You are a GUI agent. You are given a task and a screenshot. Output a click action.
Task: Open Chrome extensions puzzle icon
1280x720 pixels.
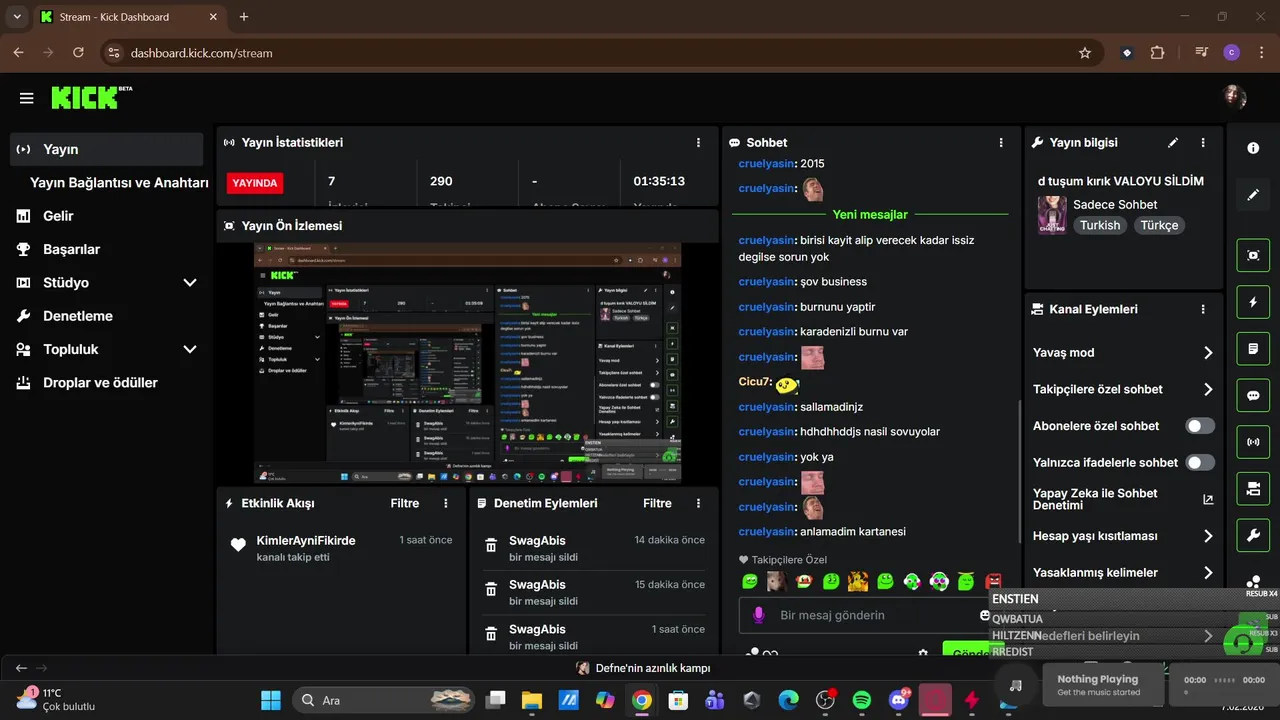pos(1158,53)
